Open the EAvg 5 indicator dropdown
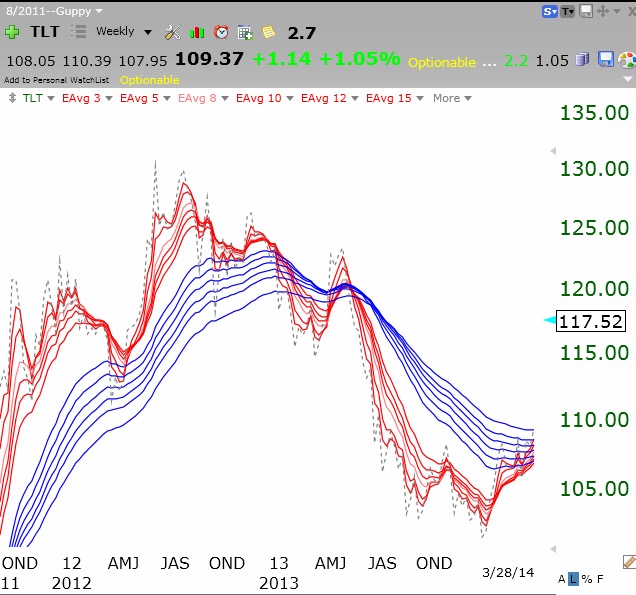This screenshot has height=595, width=636. 167,98
